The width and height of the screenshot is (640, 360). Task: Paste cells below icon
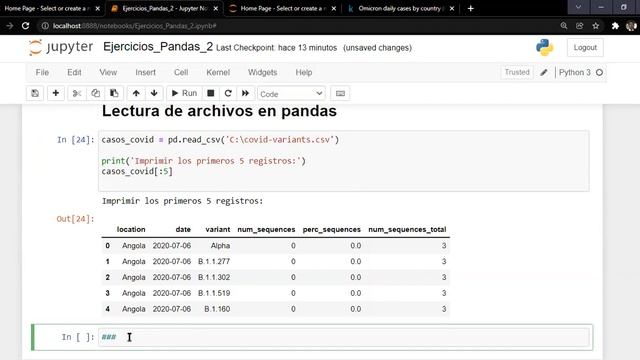coord(114,93)
